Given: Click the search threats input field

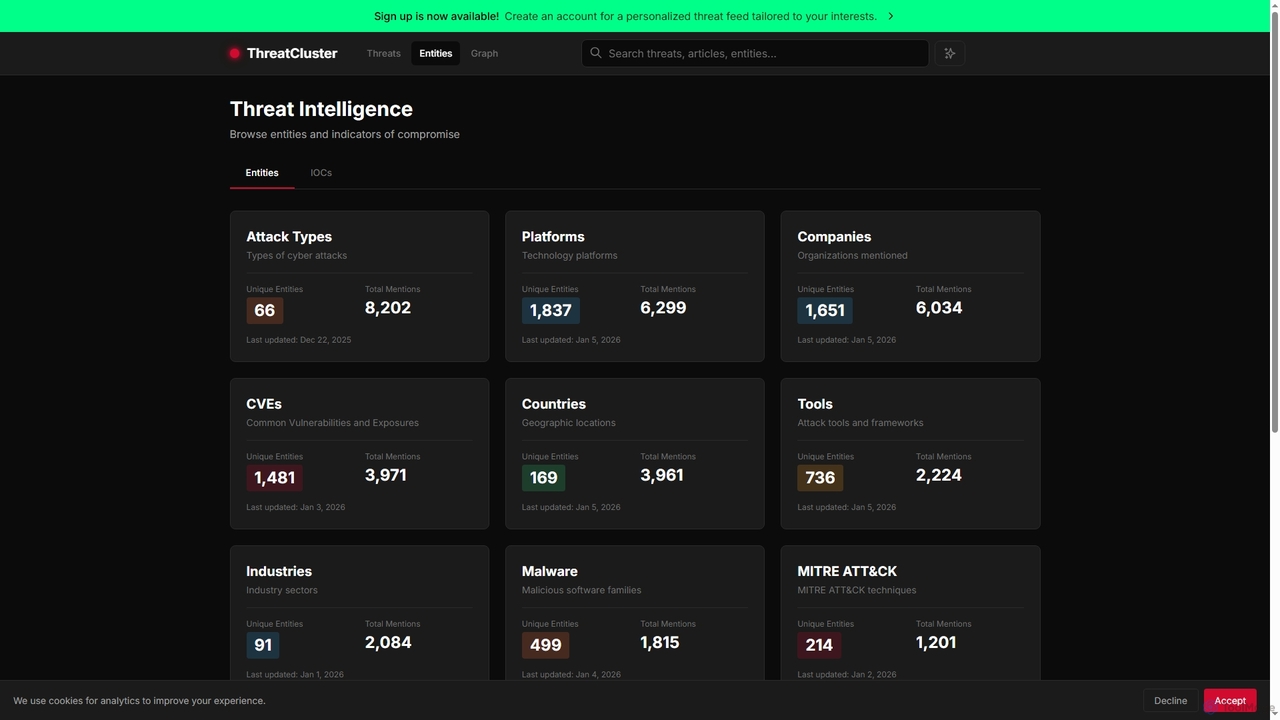Looking at the screenshot, I should [x=755, y=54].
